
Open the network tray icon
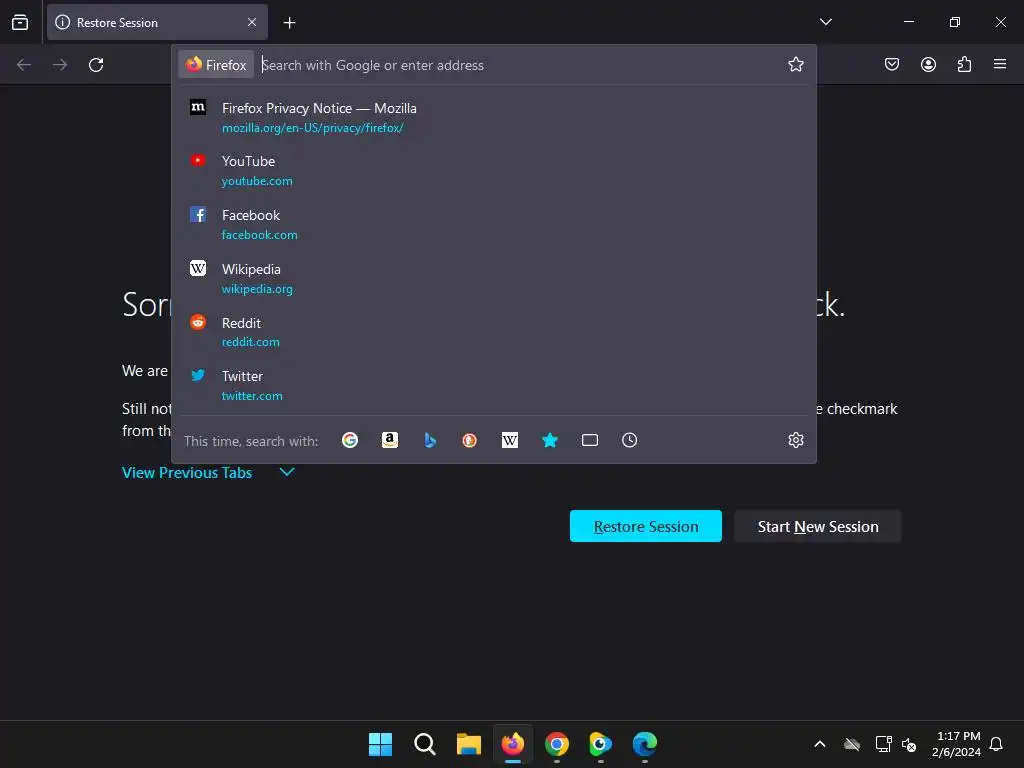click(x=883, y=744)
